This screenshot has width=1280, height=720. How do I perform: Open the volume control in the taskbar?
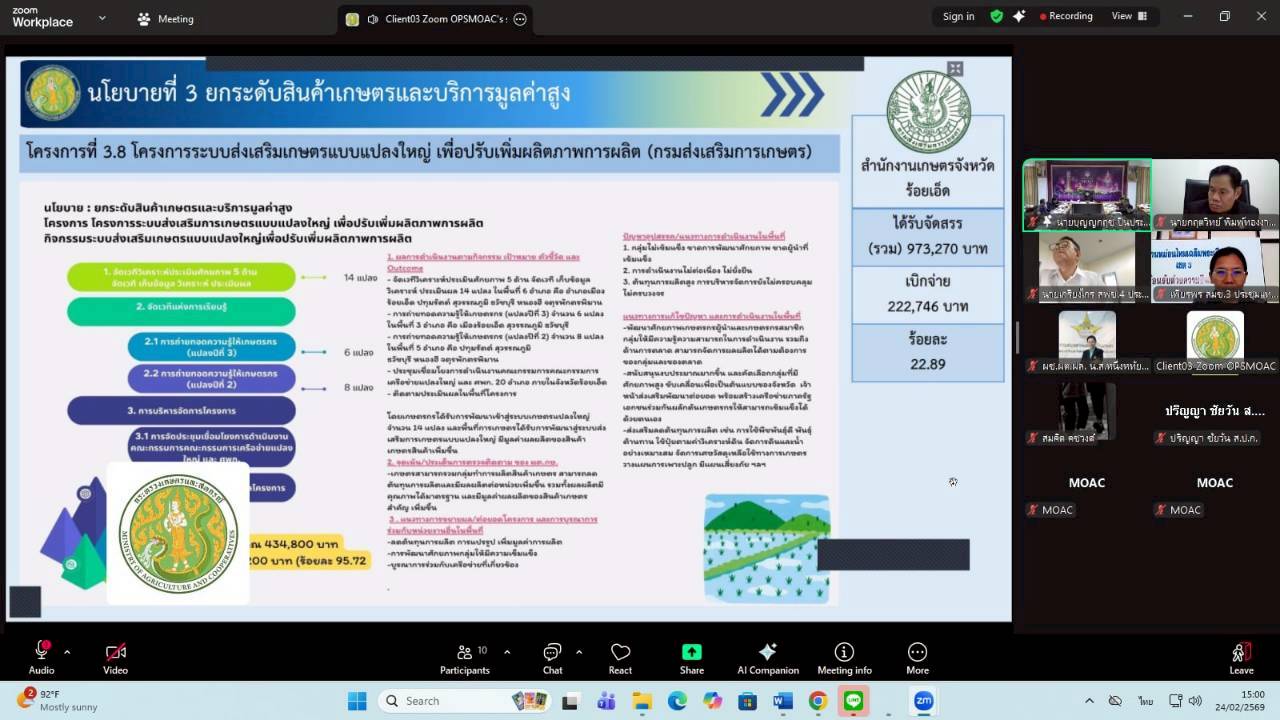tap(1194, 700)
